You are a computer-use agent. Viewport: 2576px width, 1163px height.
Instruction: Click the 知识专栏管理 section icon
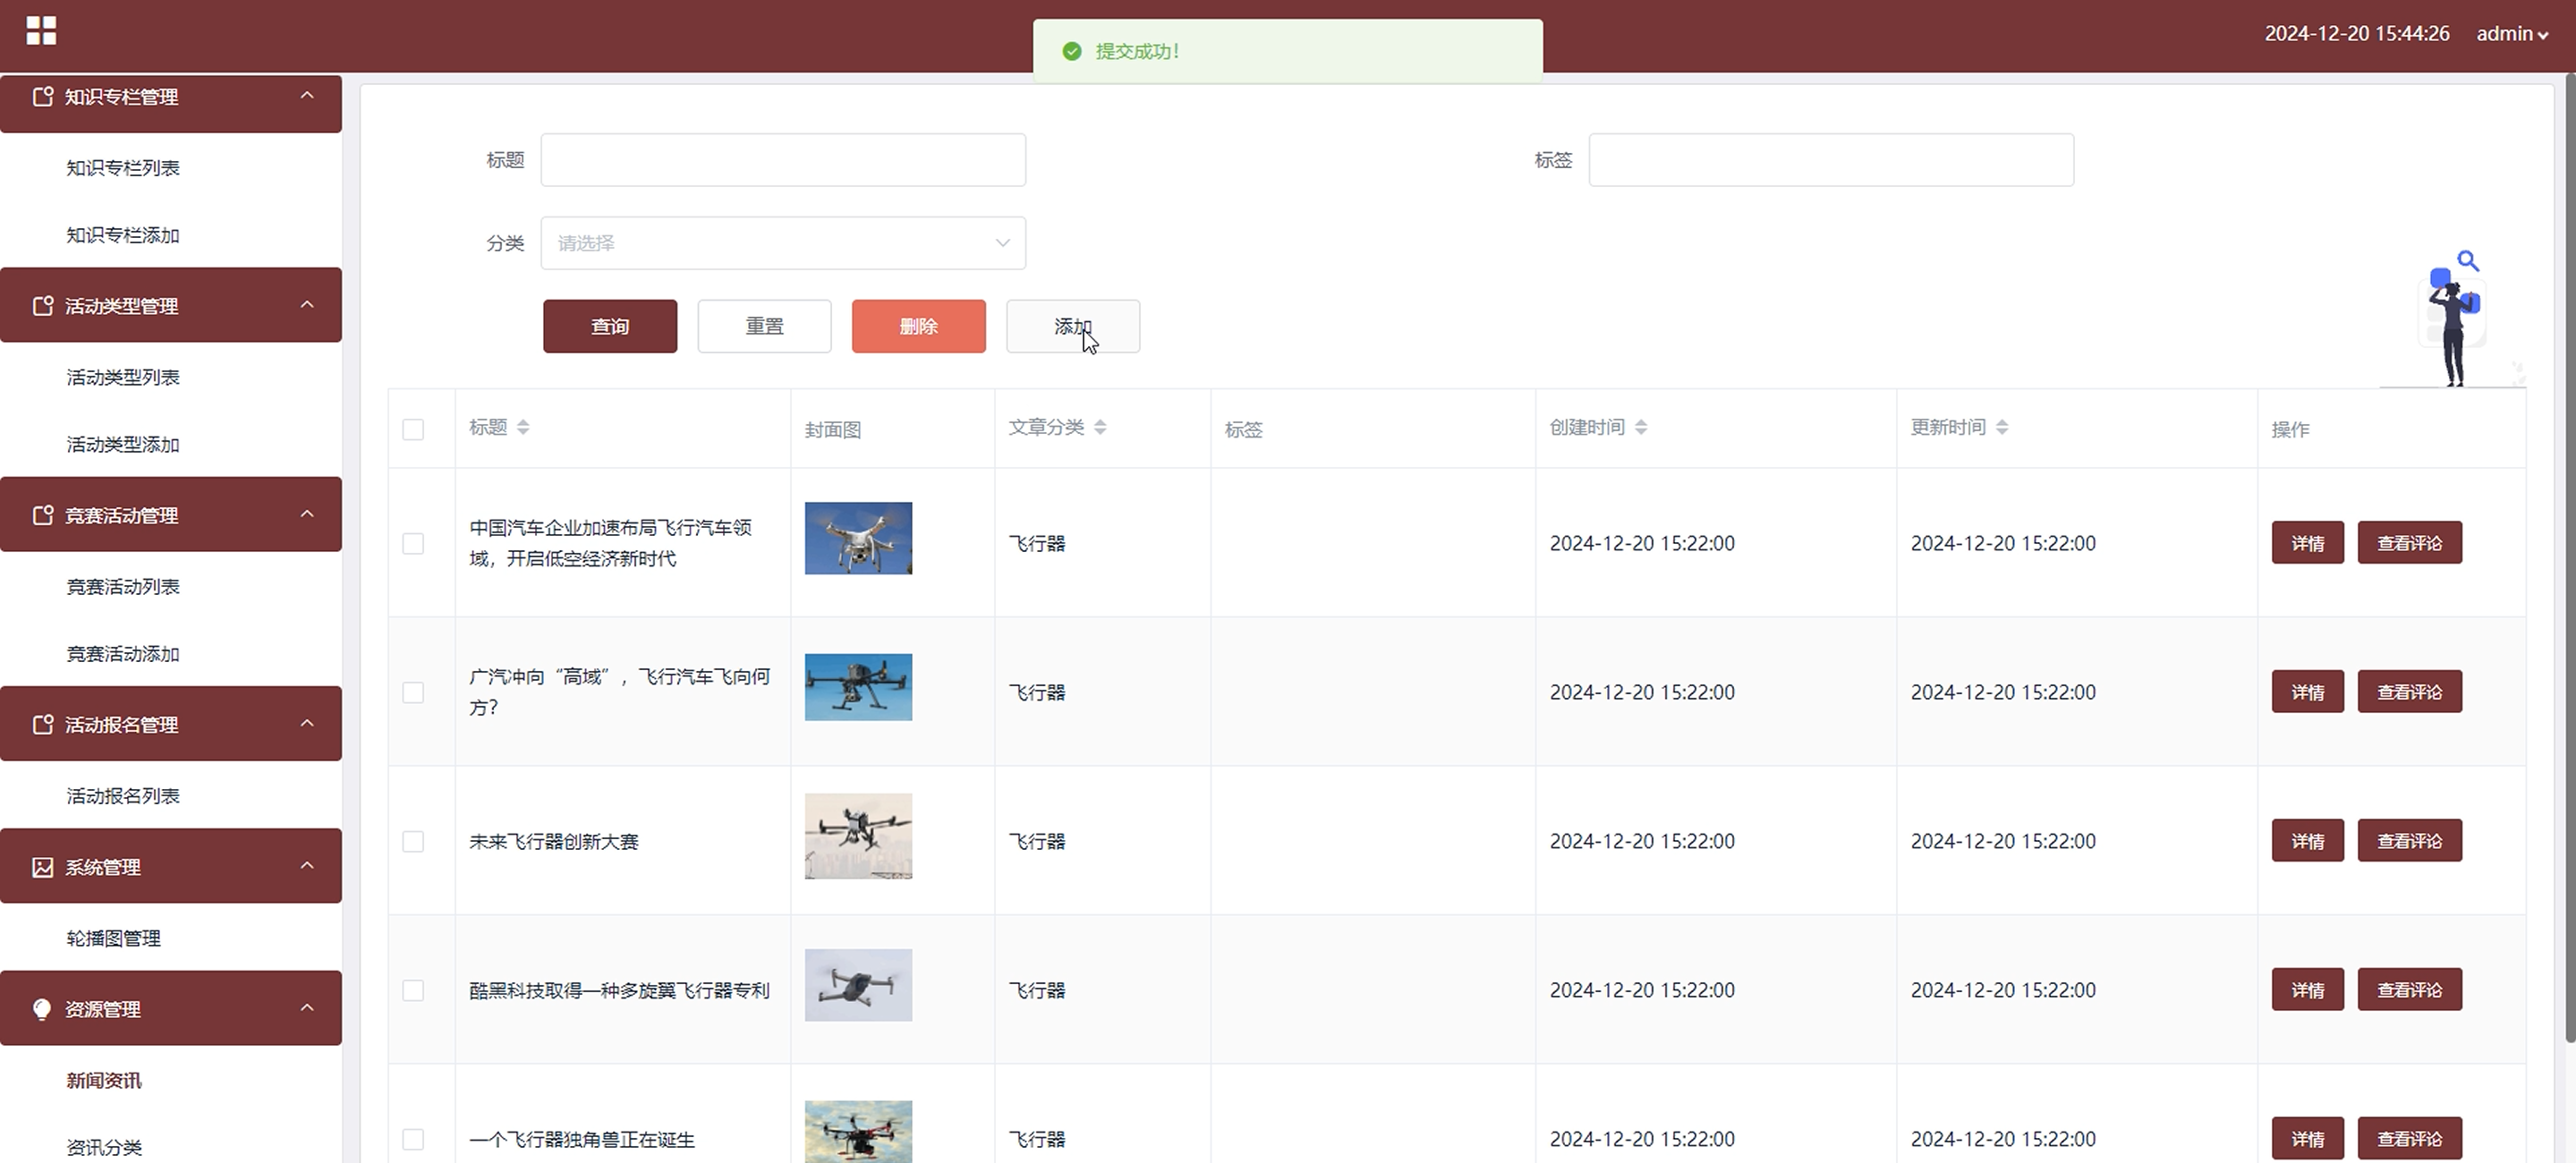click(42, 97)
